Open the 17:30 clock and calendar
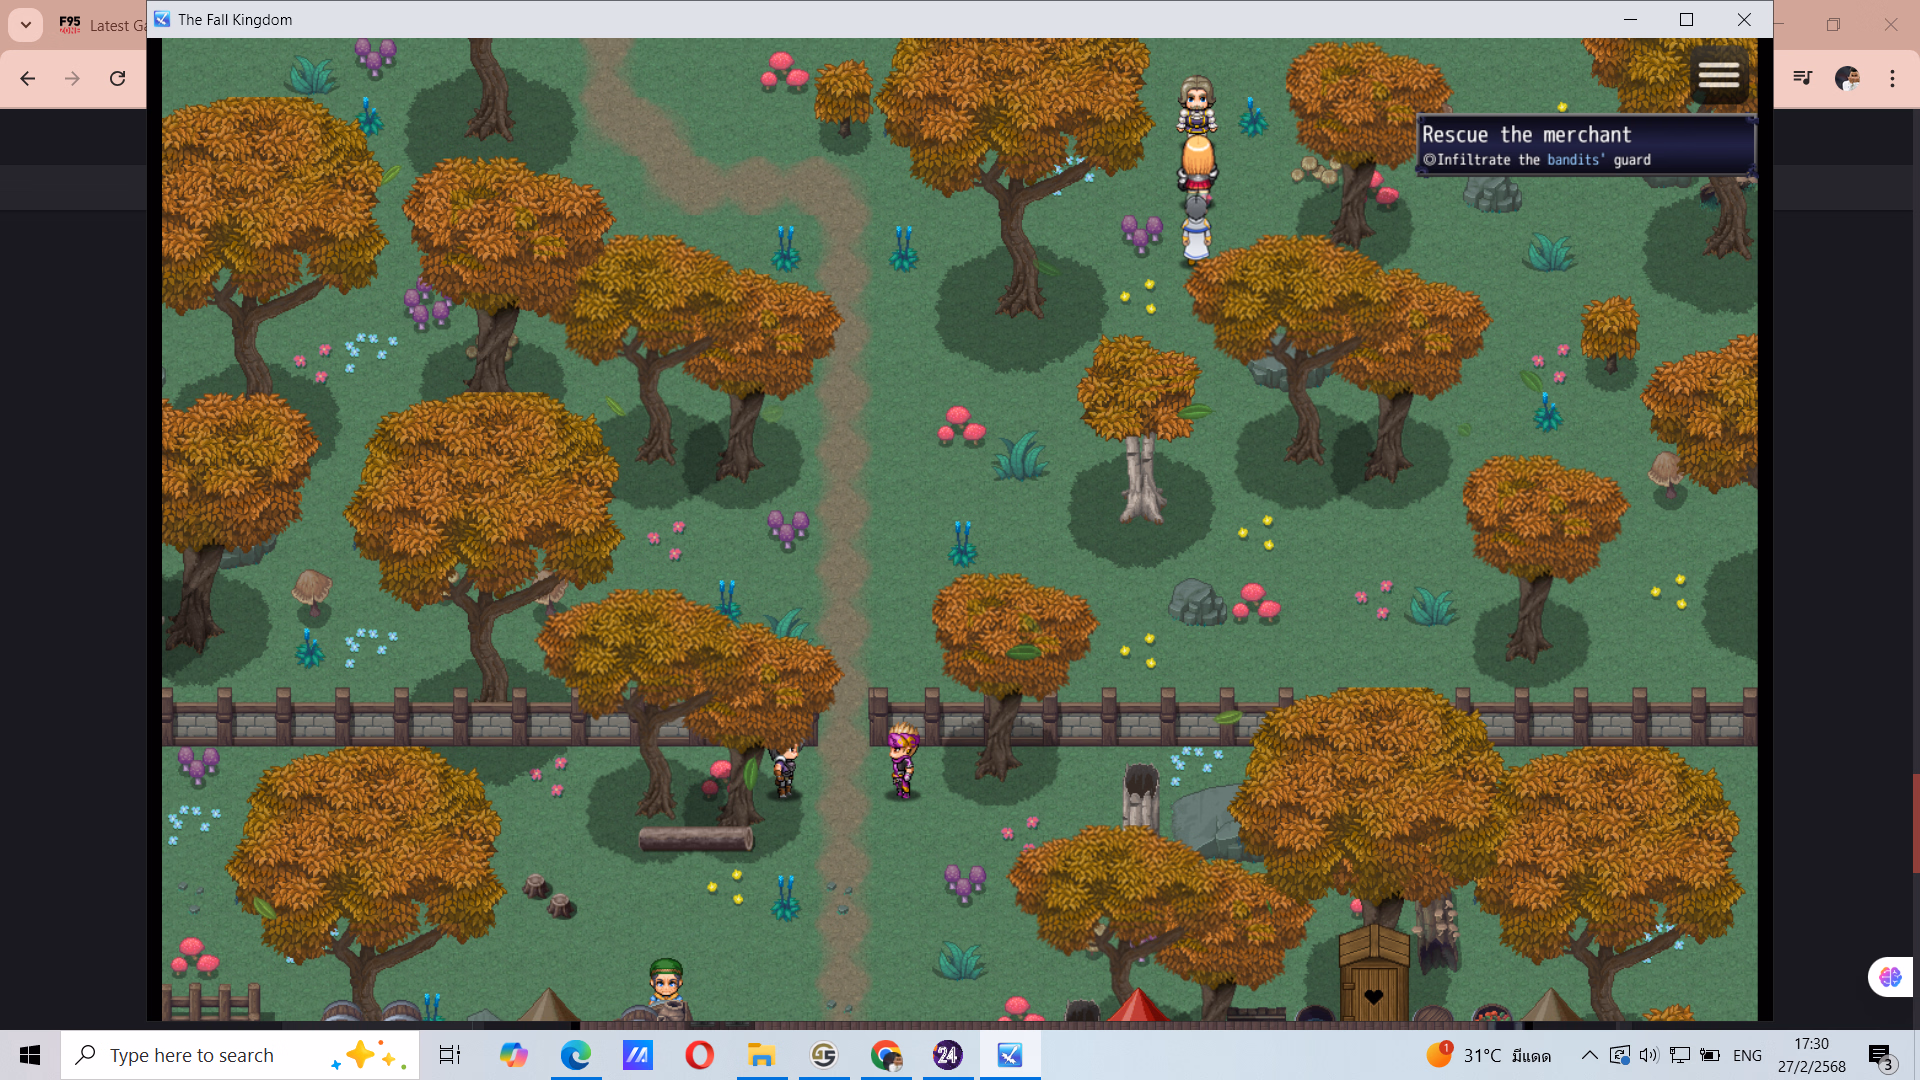This screenshot has height=1080, width=1920. (x=1811, y=1055)
